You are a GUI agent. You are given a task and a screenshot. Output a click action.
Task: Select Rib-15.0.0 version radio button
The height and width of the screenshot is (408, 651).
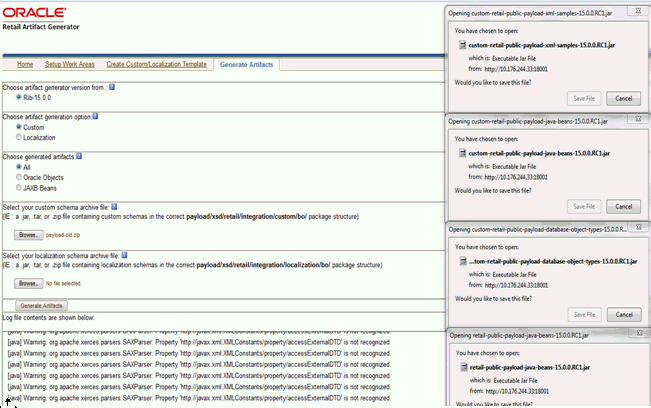(x=19, y=97)
